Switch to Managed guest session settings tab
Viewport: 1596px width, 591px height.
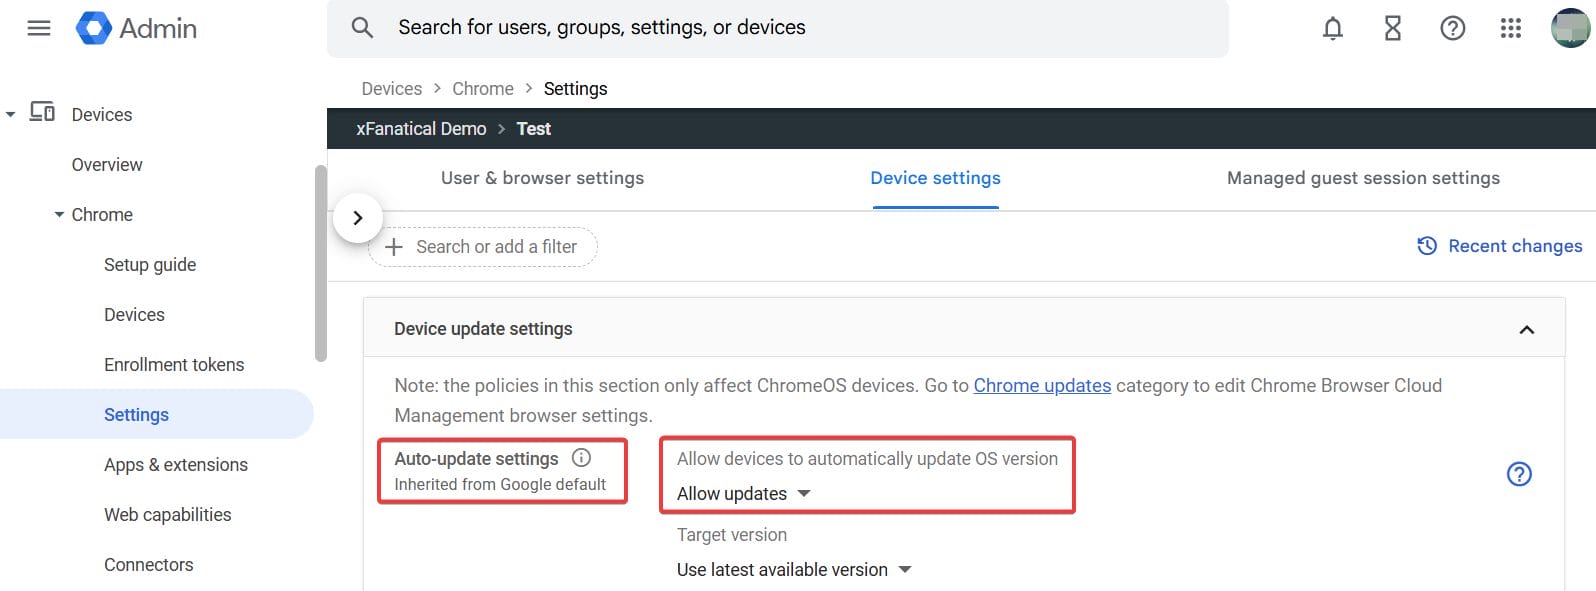[x=1362, y=177]
